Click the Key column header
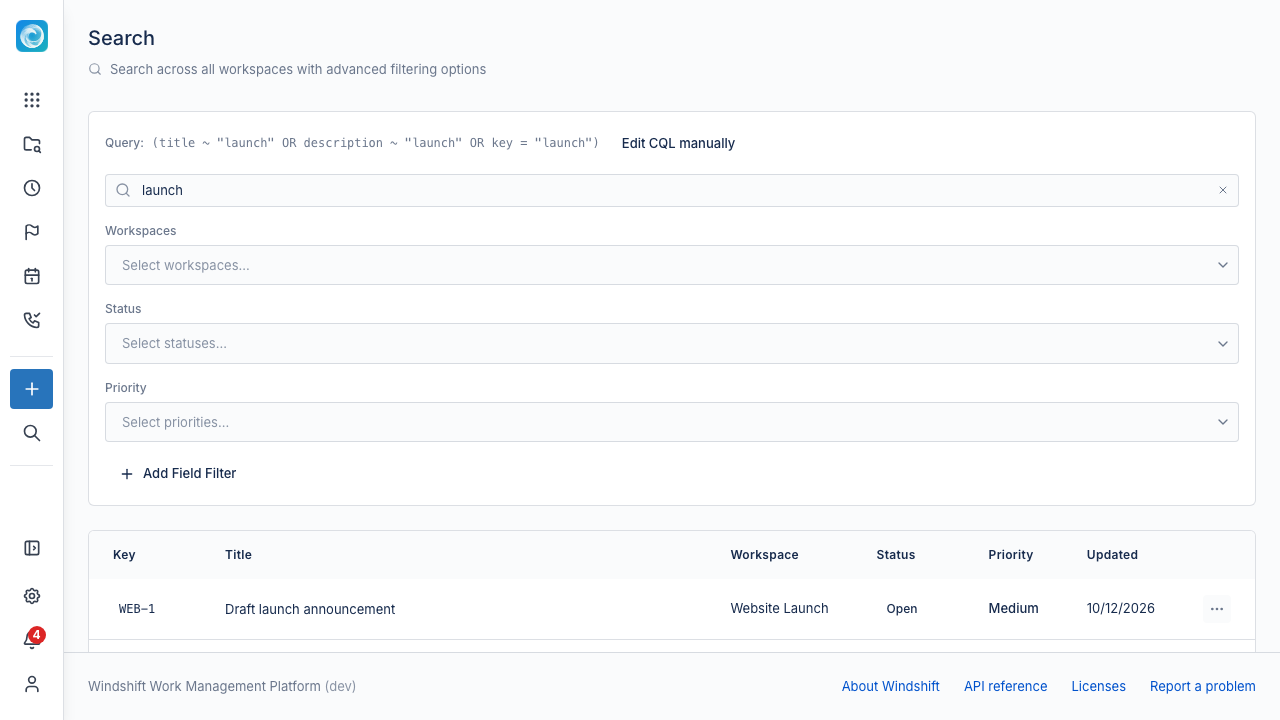The height and width of the screenshot is (720, 1280). (x=124, y=555)
